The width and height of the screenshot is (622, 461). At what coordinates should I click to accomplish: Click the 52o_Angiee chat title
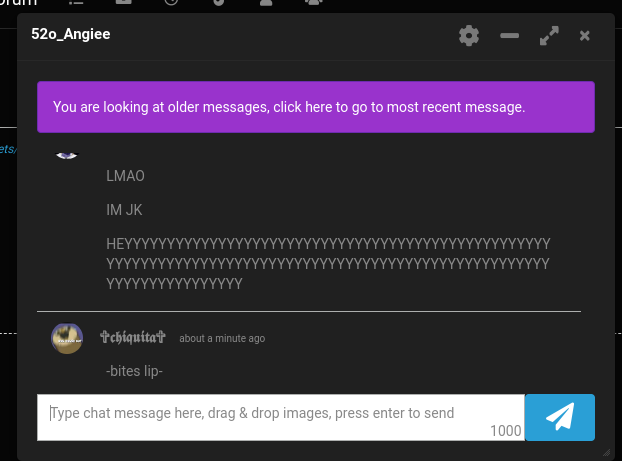coord(71,34)
